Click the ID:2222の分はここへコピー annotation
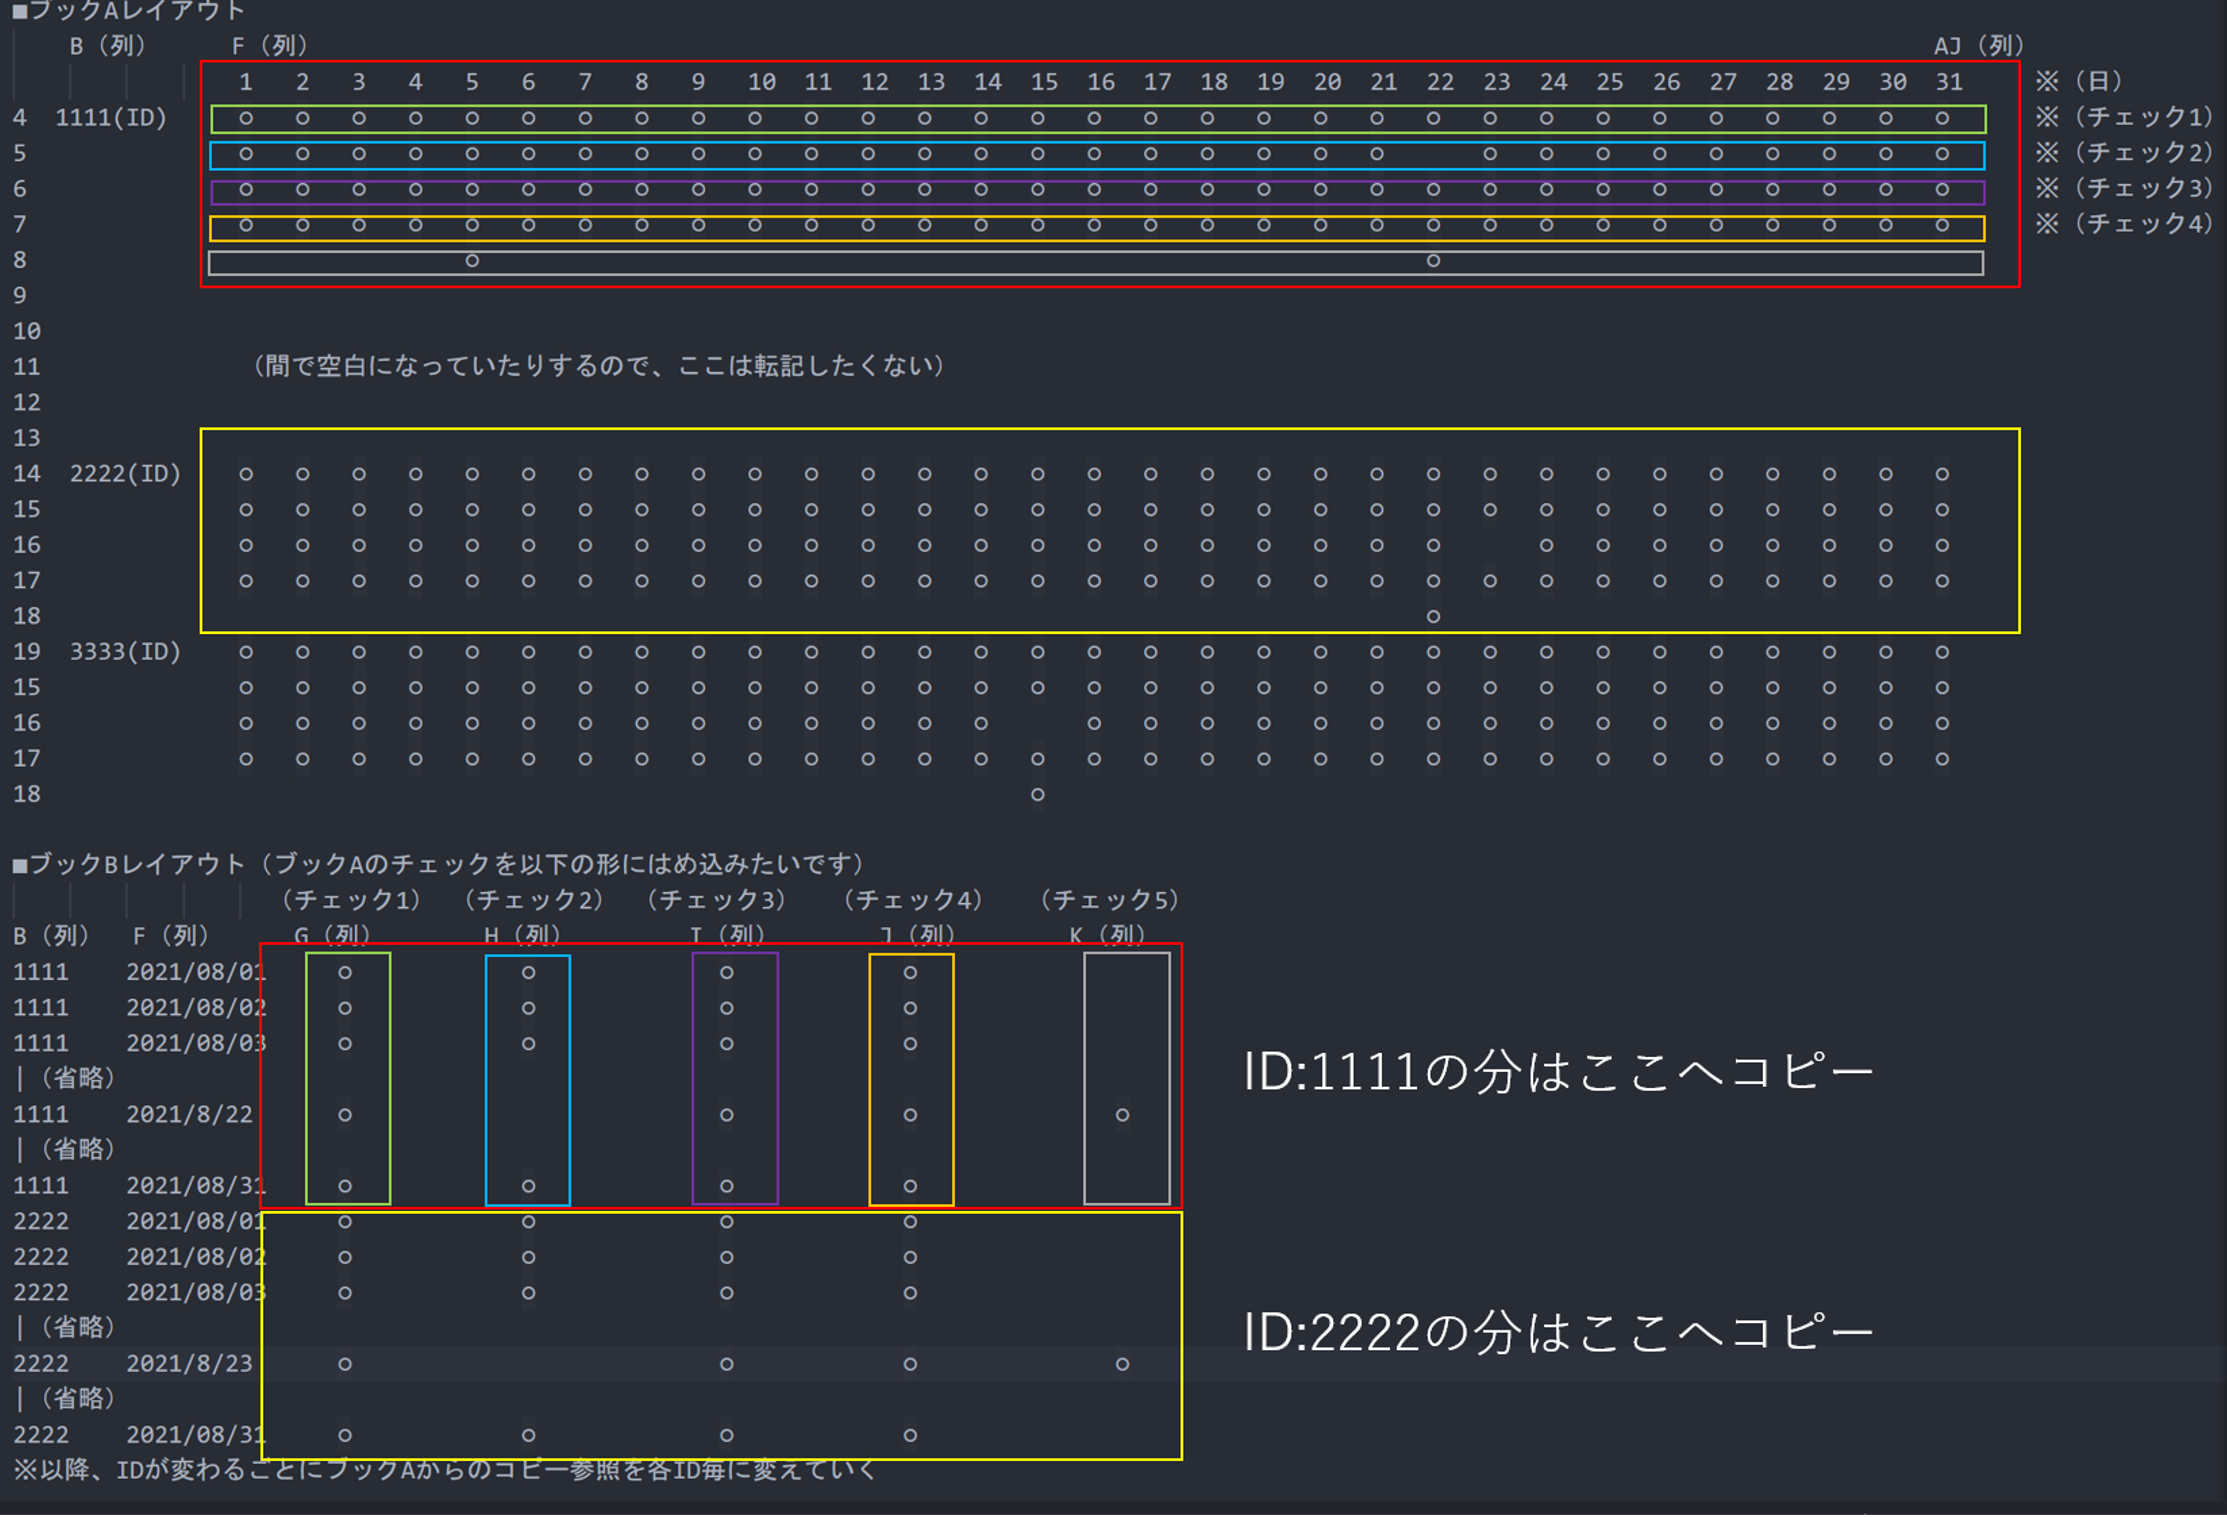The width and height of the screenshot is (2227, 1517). coord(1557,1333)
